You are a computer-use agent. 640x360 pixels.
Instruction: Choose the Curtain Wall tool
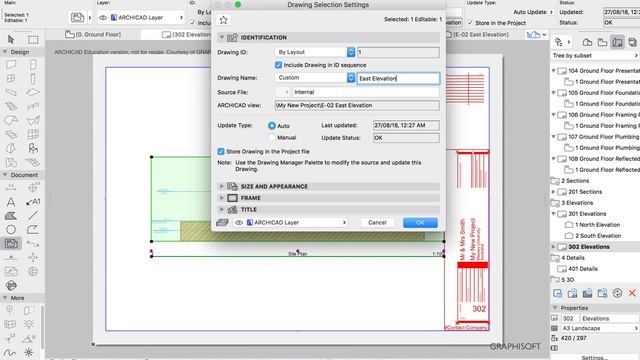(x=33, y=134)
